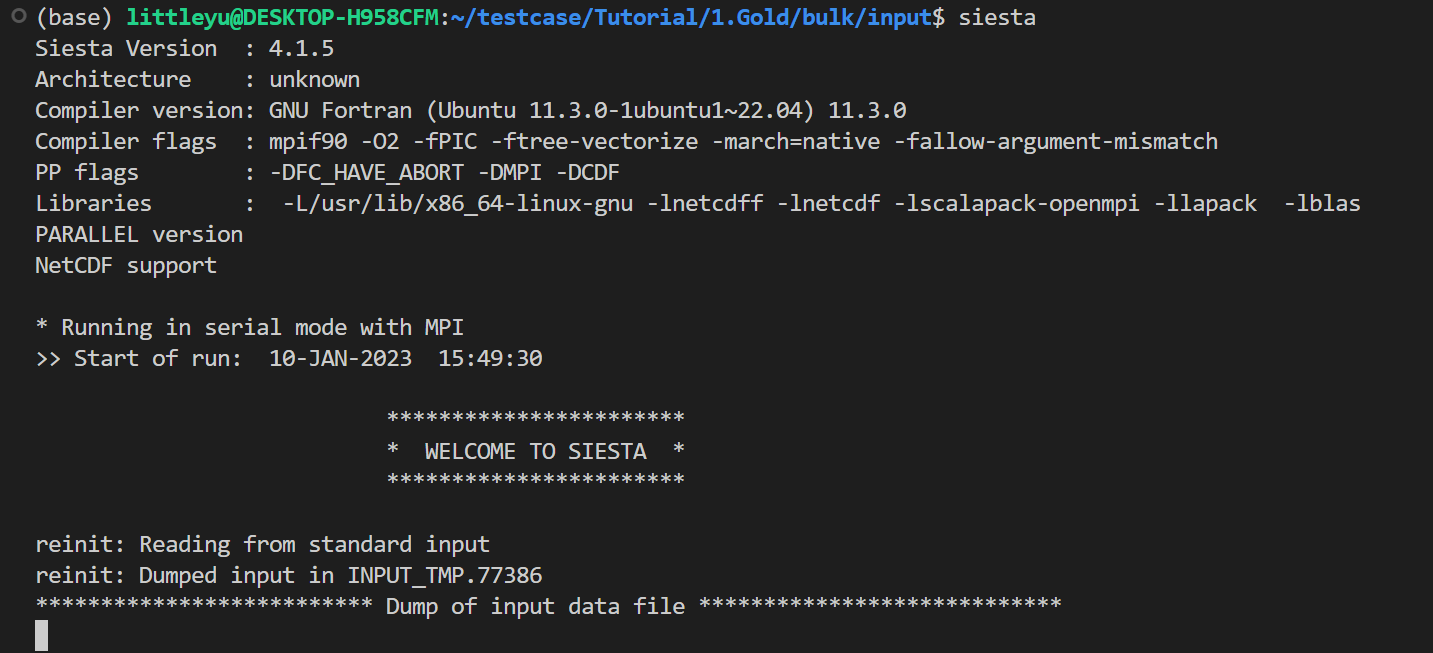Click the WELCOME TO SIESTA banner text
1433x653 pixels.
pos(535,451)
